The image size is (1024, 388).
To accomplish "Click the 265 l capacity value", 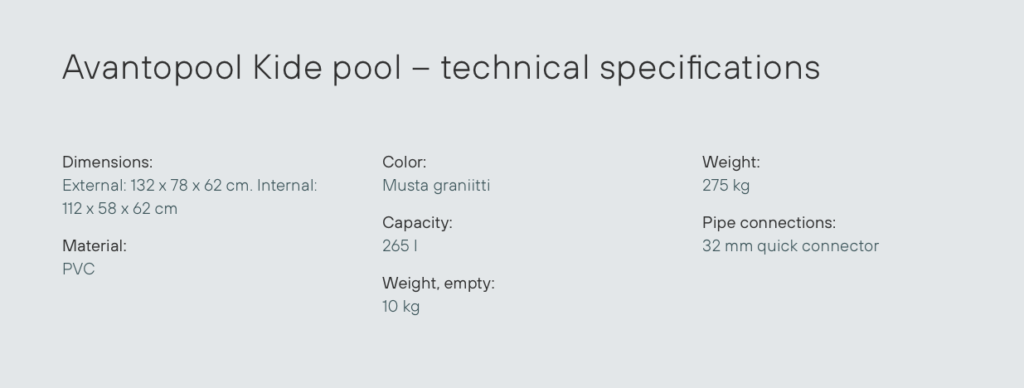I will click(x=400, y=246).
